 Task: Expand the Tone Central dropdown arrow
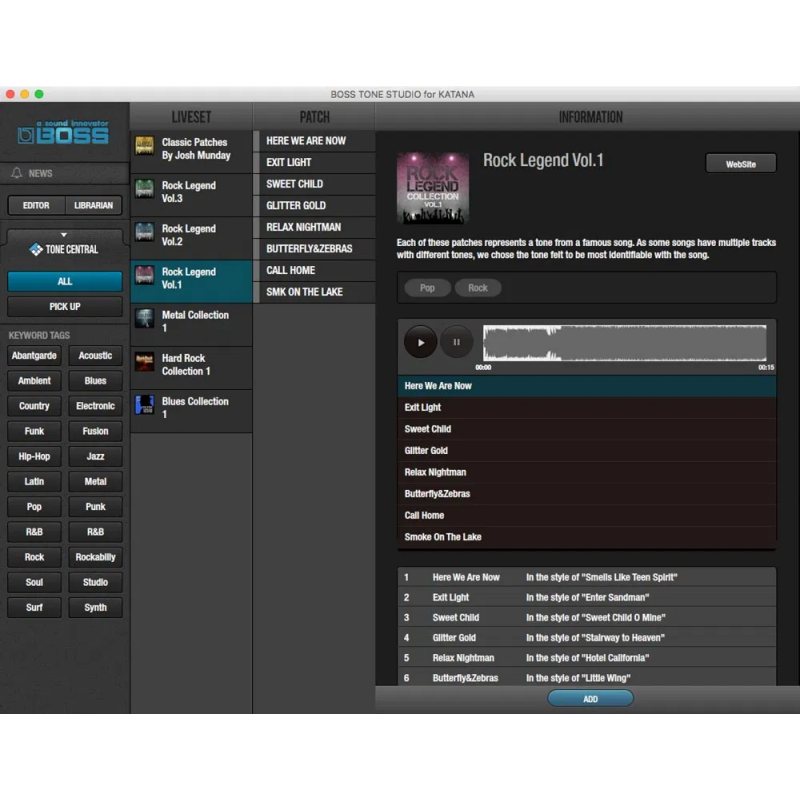click(64, 235)
